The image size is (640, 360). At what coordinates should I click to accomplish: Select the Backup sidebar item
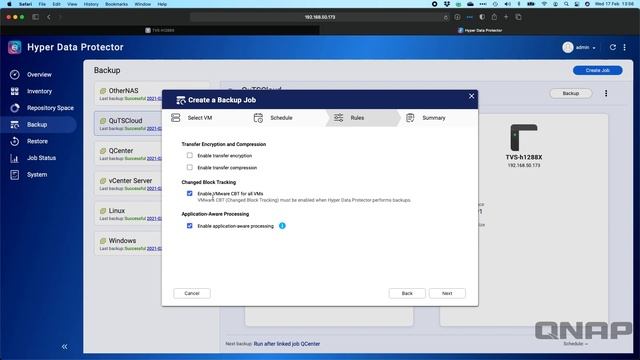(37, 124)
